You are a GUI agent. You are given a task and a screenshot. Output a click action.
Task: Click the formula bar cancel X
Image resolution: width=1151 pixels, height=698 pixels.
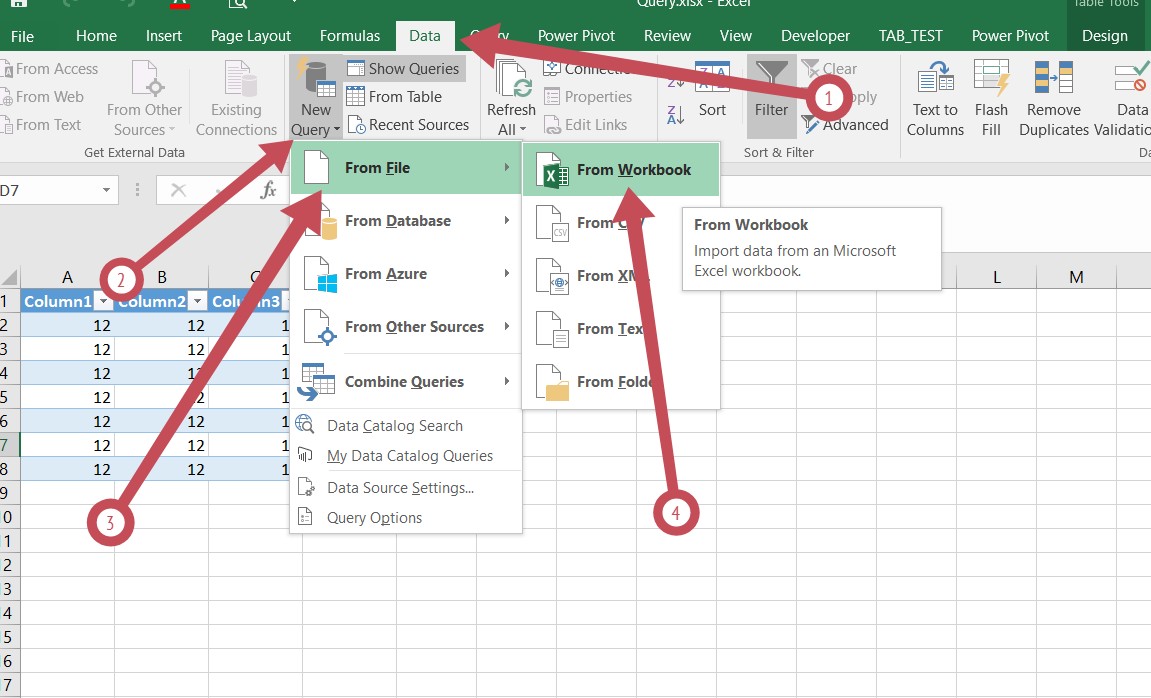pos(178,191)
